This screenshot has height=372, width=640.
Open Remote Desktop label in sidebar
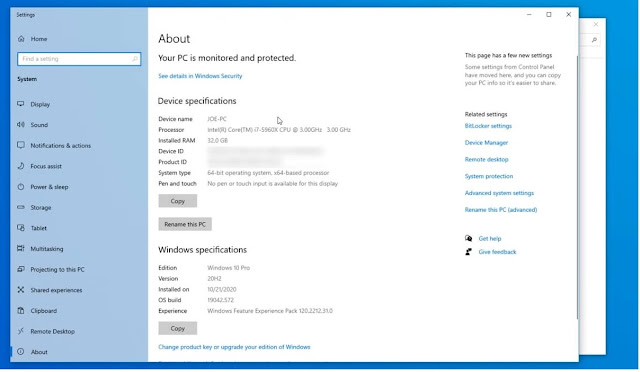pos(53,331)
